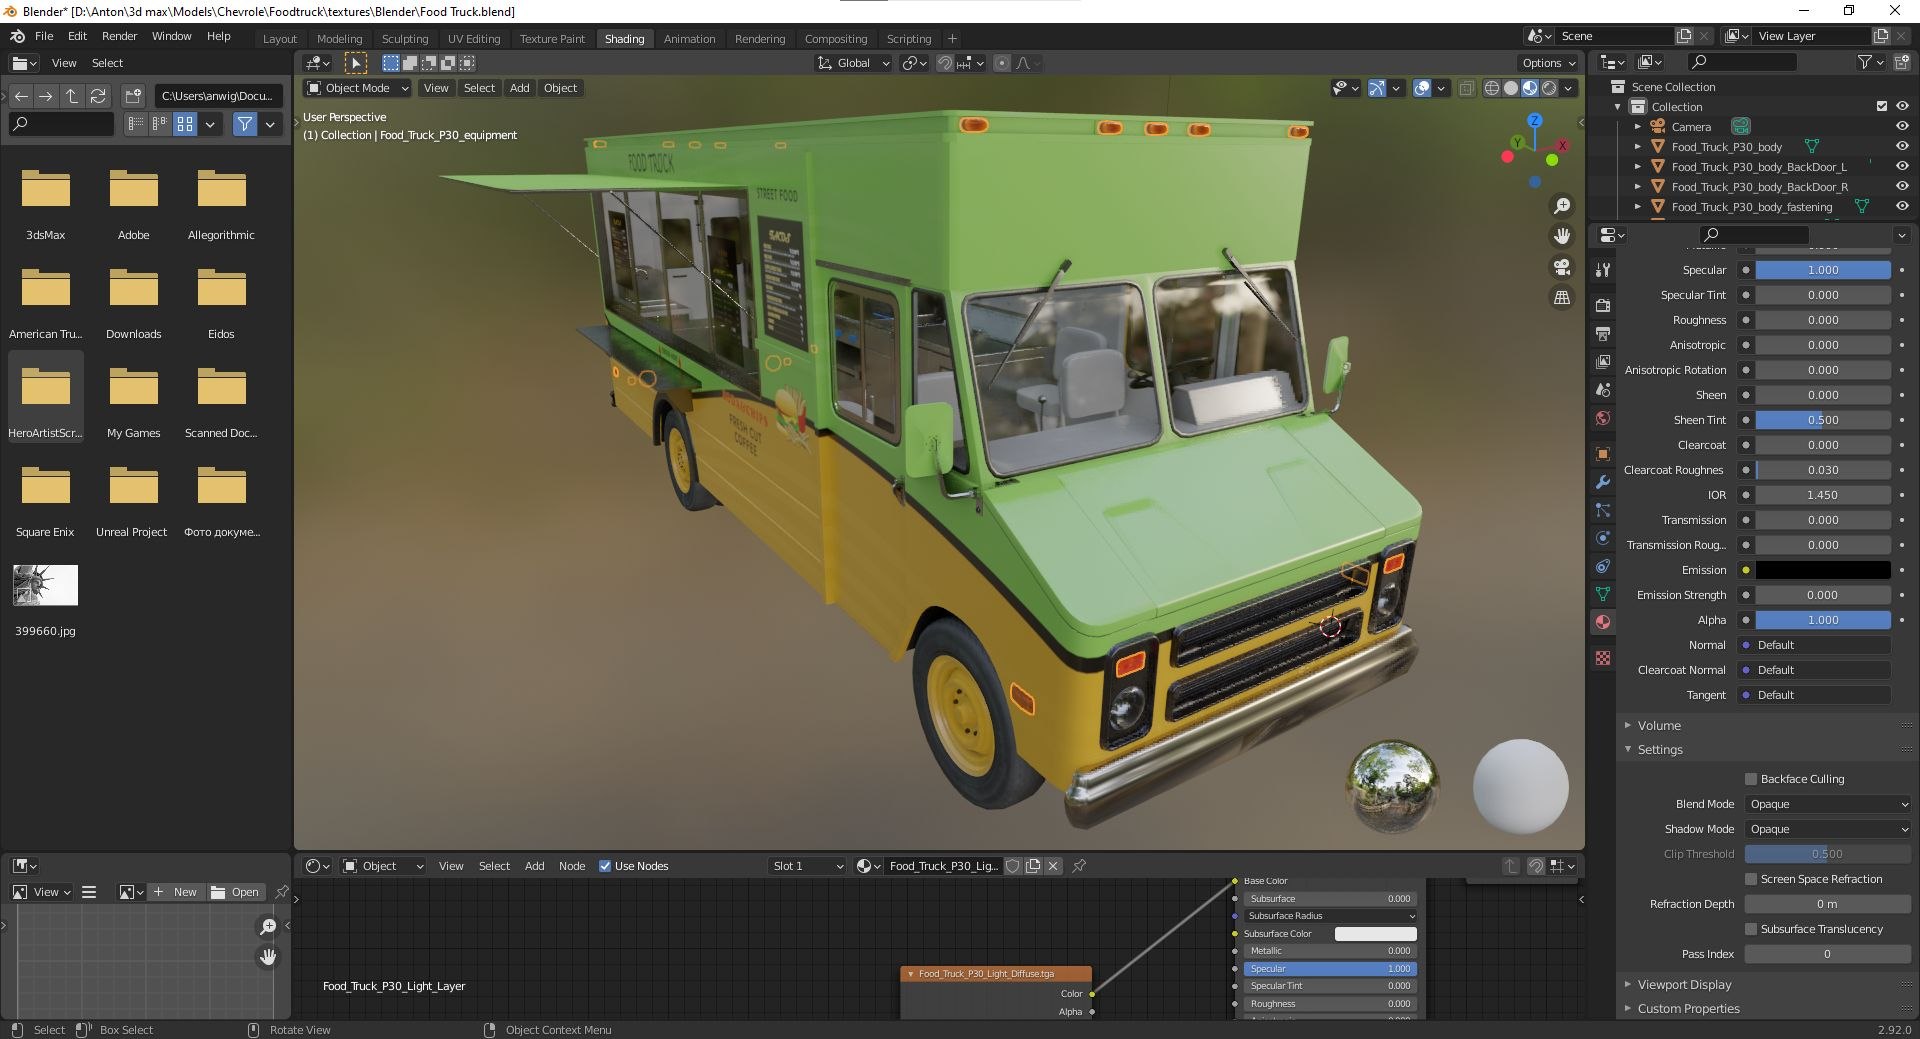
Task: Open the Window menu
Action: pos(171,36)
